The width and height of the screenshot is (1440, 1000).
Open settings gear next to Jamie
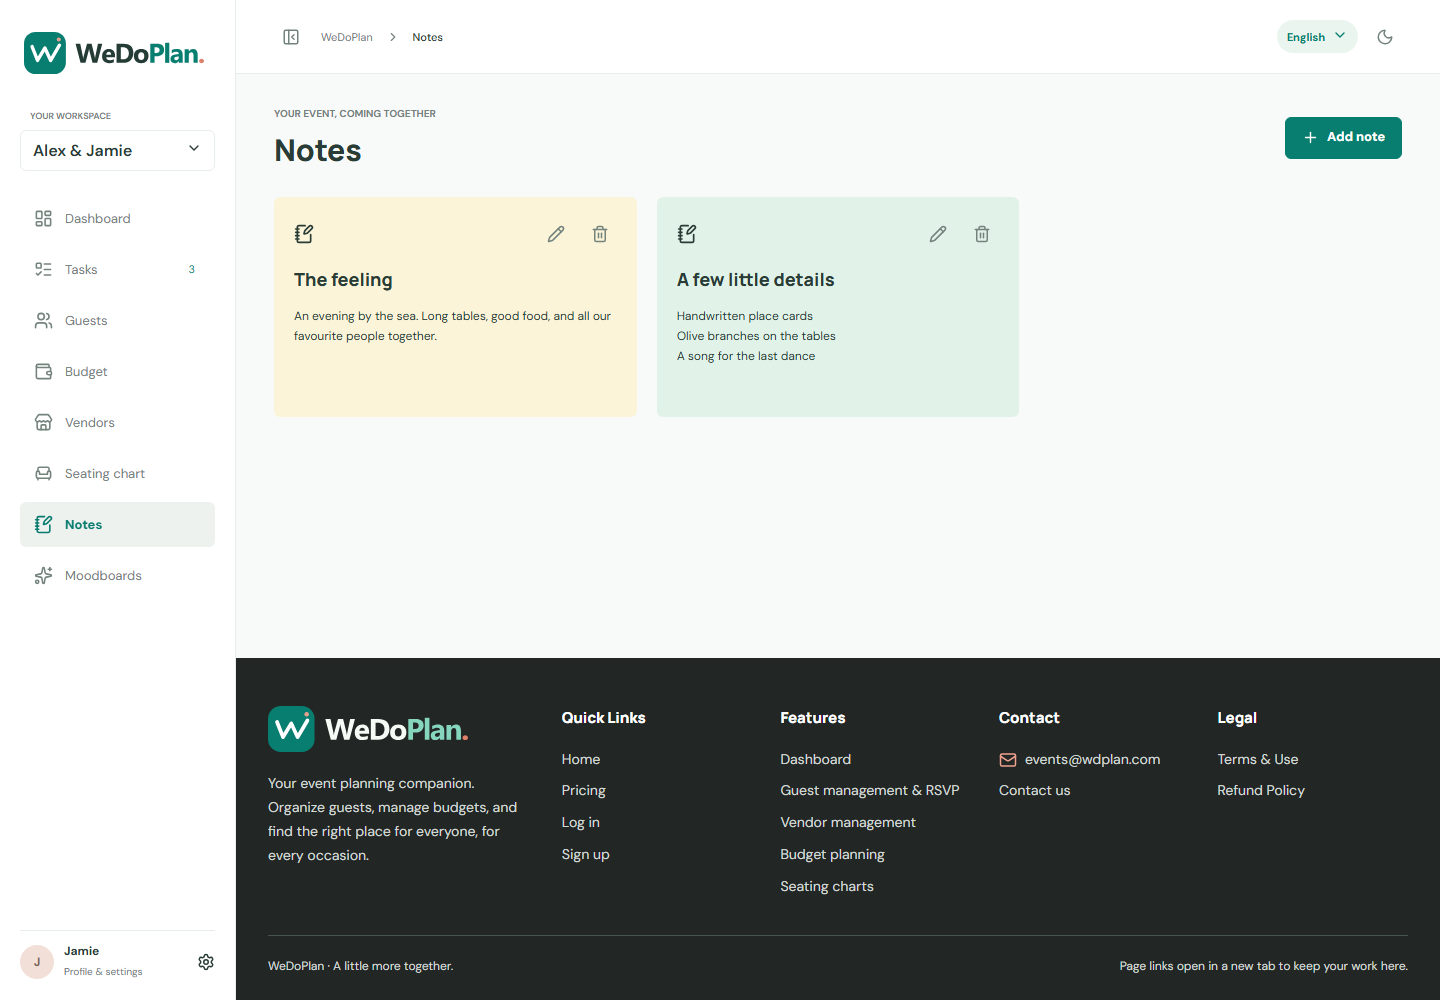click(x=206, y=962)
